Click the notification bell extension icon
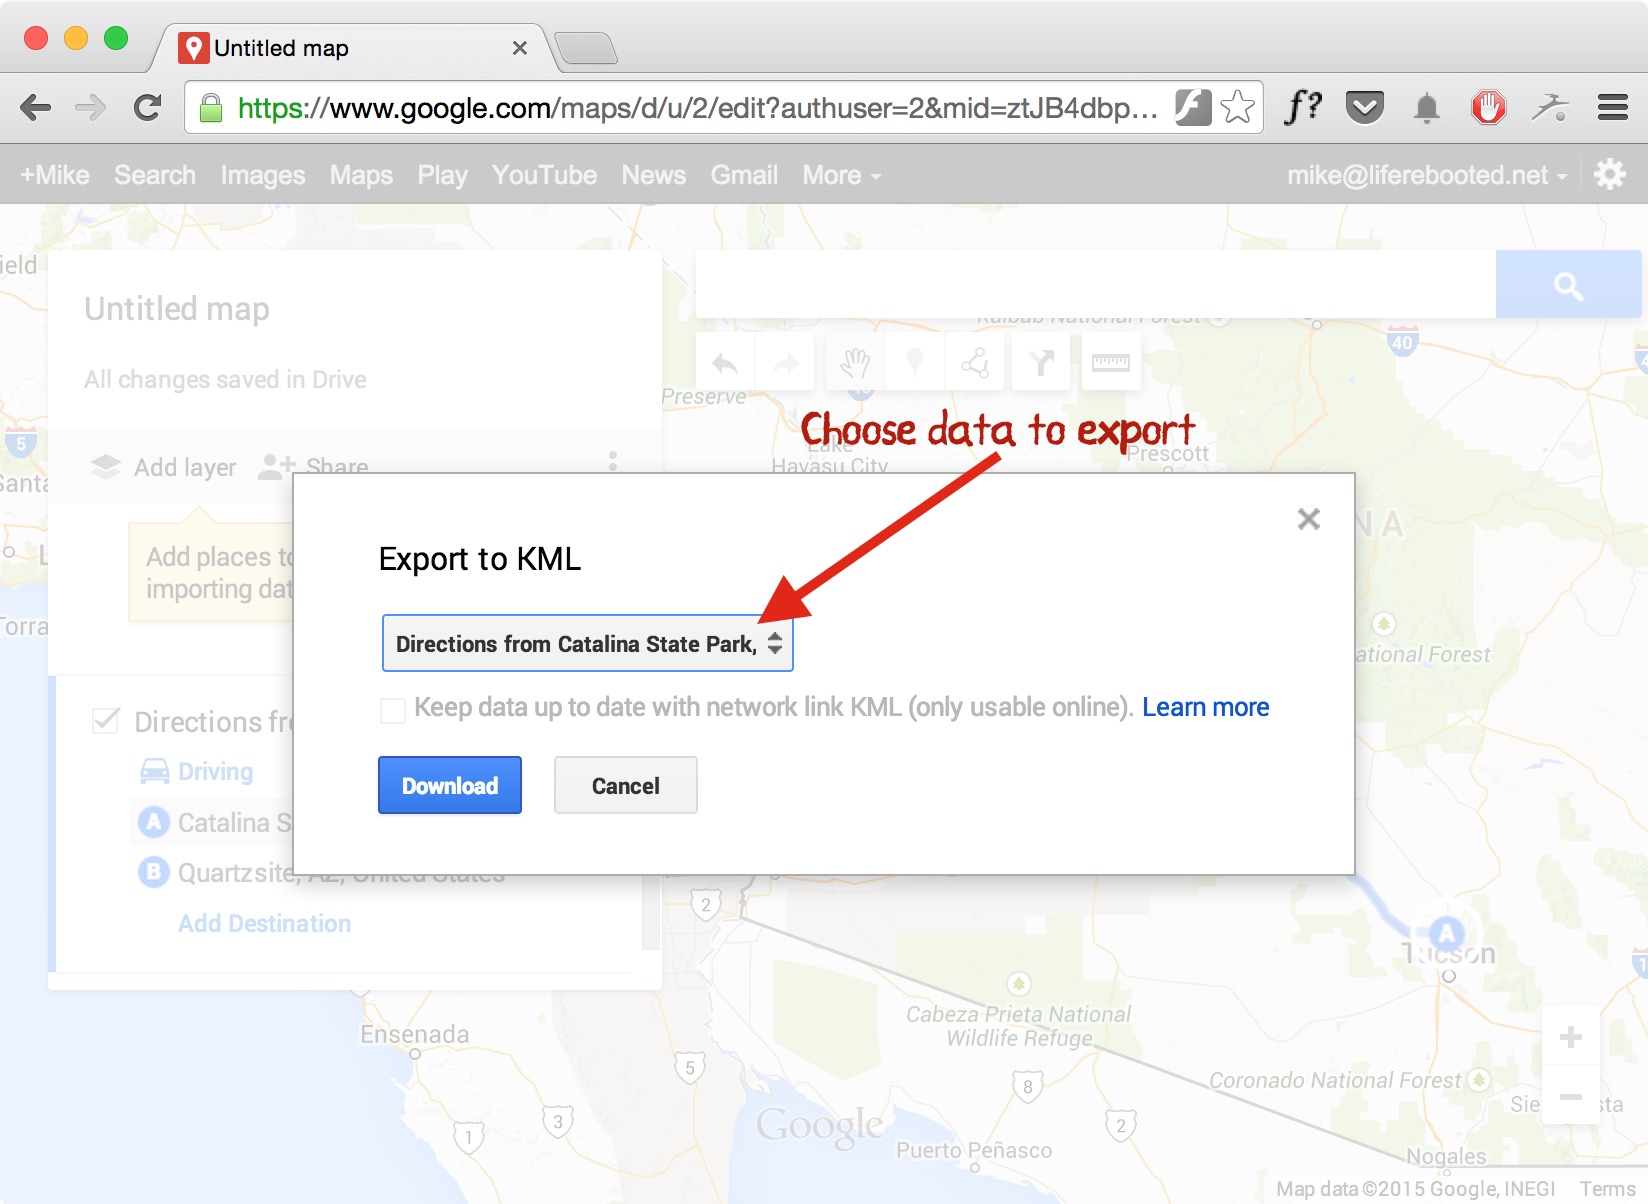The height and width of the screenshot is (1204, 1648). [x=1427, y=107]
